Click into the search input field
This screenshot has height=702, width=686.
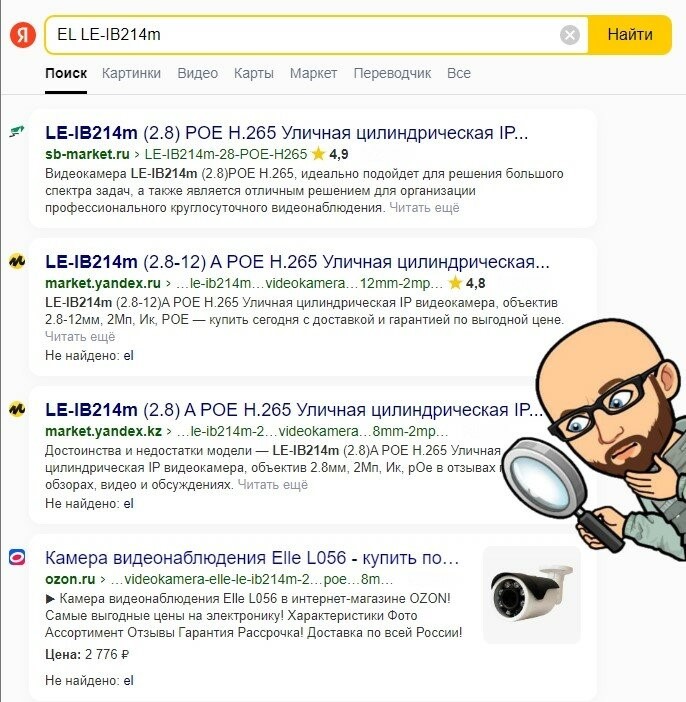coord(304,34)
